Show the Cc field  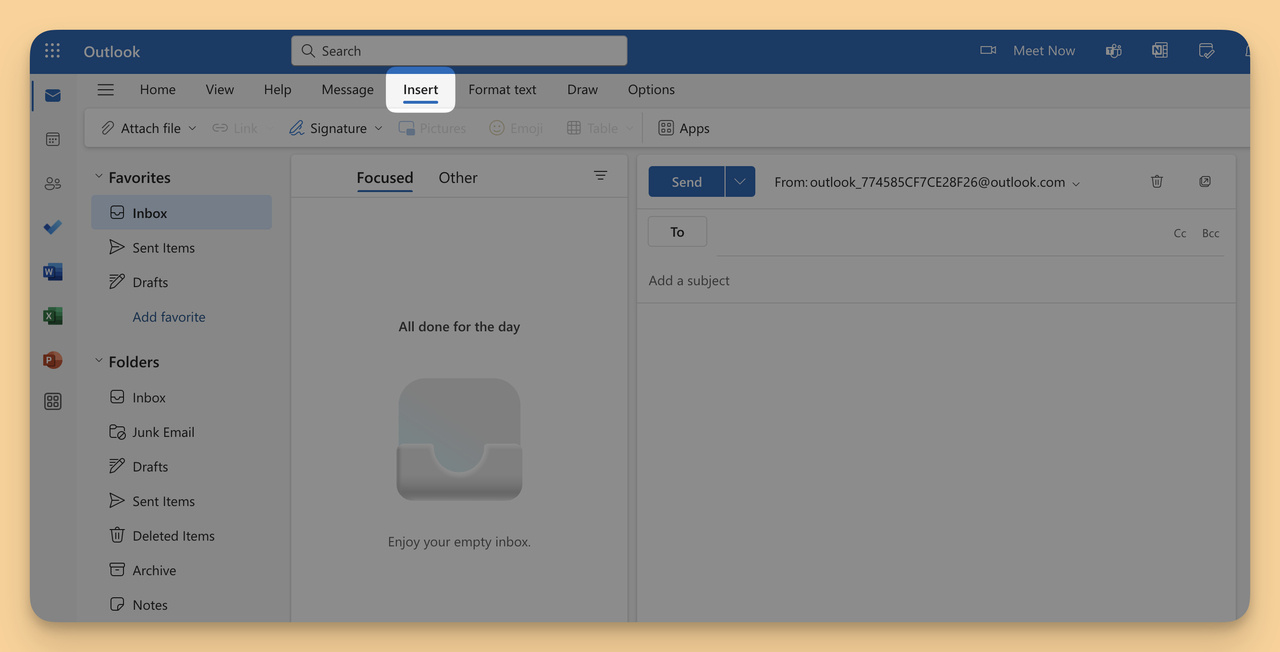click(x=1180, y=233)
